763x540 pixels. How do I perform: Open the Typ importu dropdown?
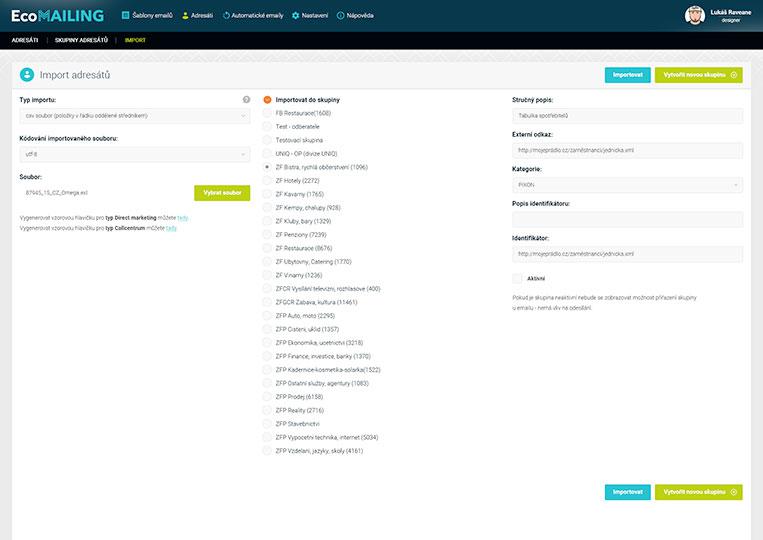point(134,116)
